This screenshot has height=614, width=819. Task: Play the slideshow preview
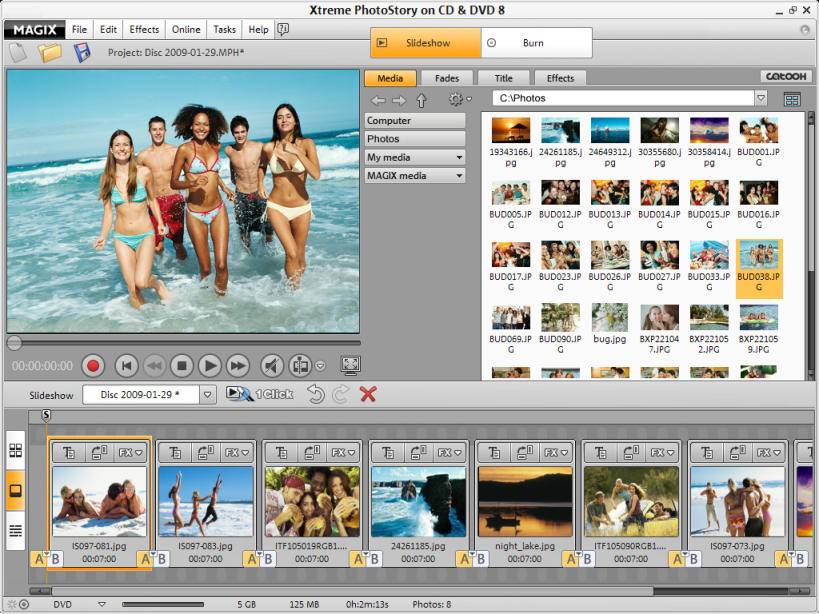tap(209, 366)
